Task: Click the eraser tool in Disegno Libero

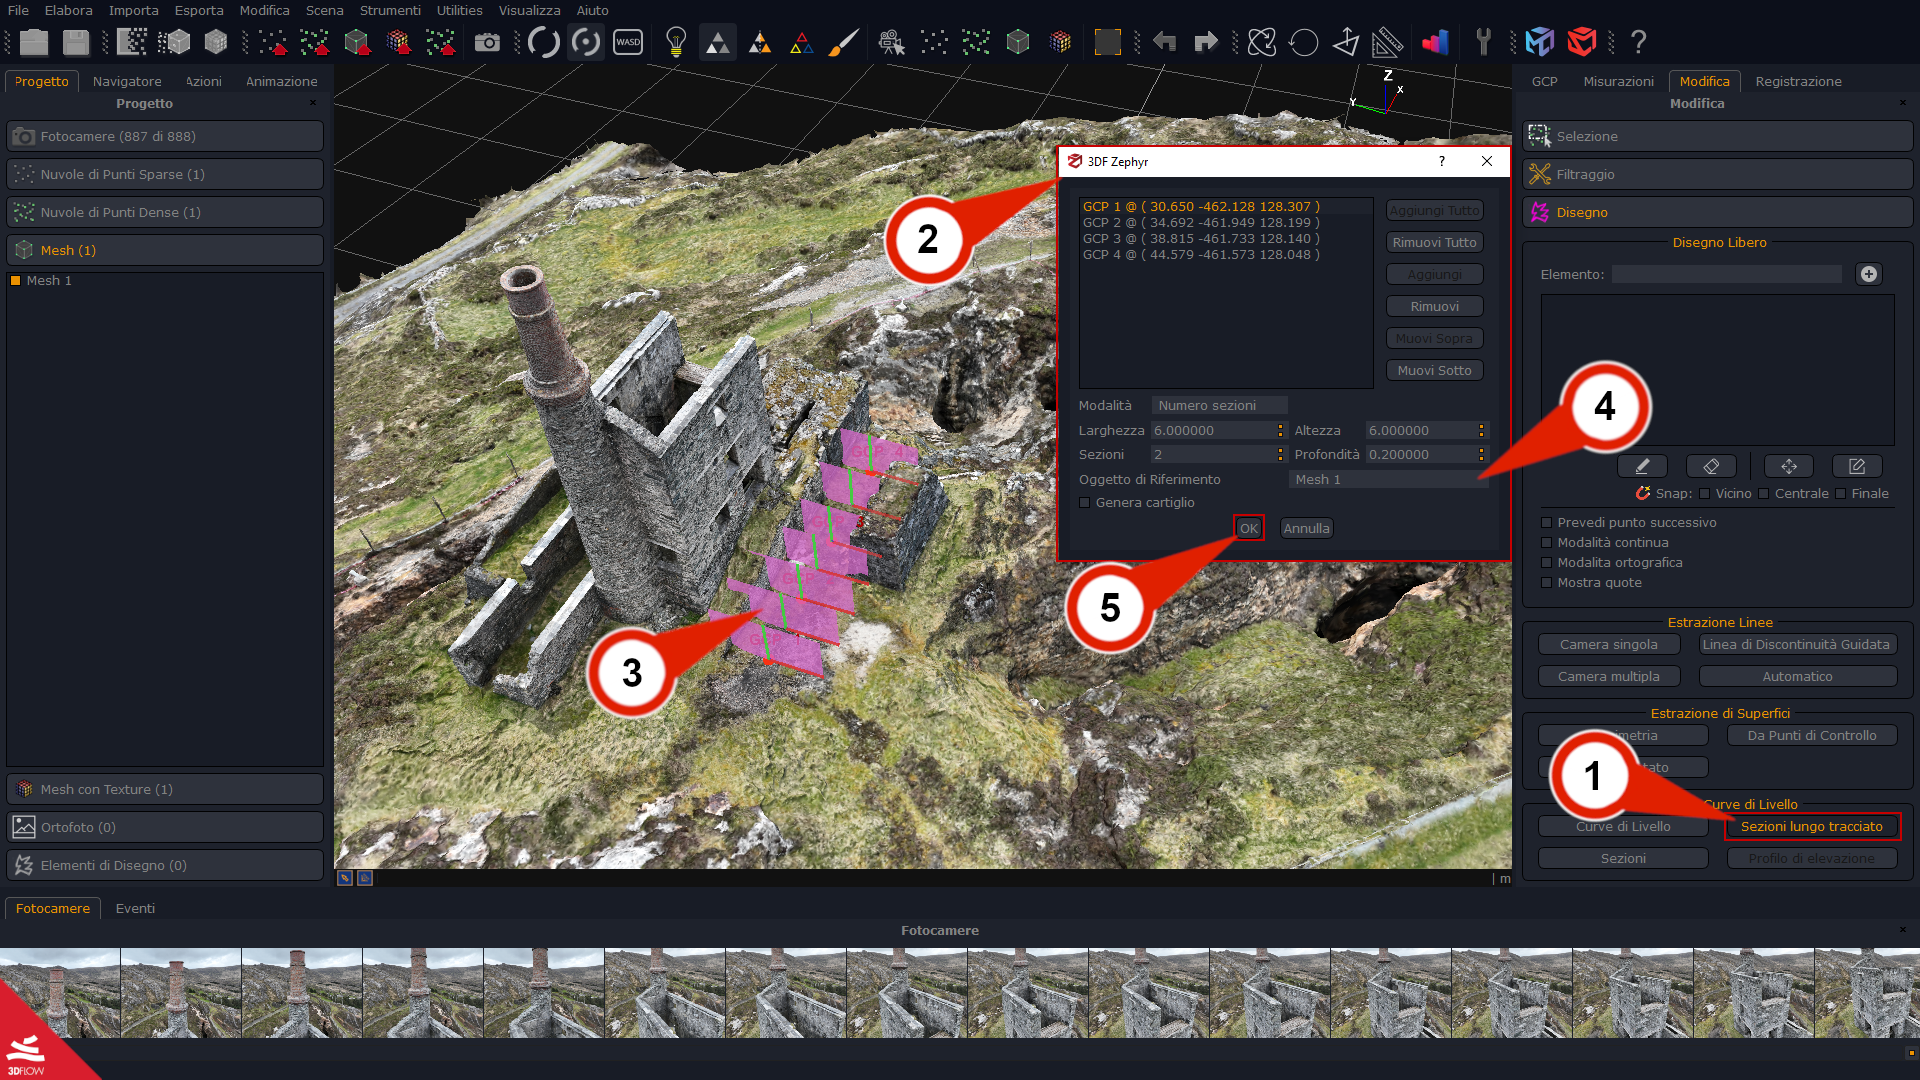Action: click(1711, 466)
